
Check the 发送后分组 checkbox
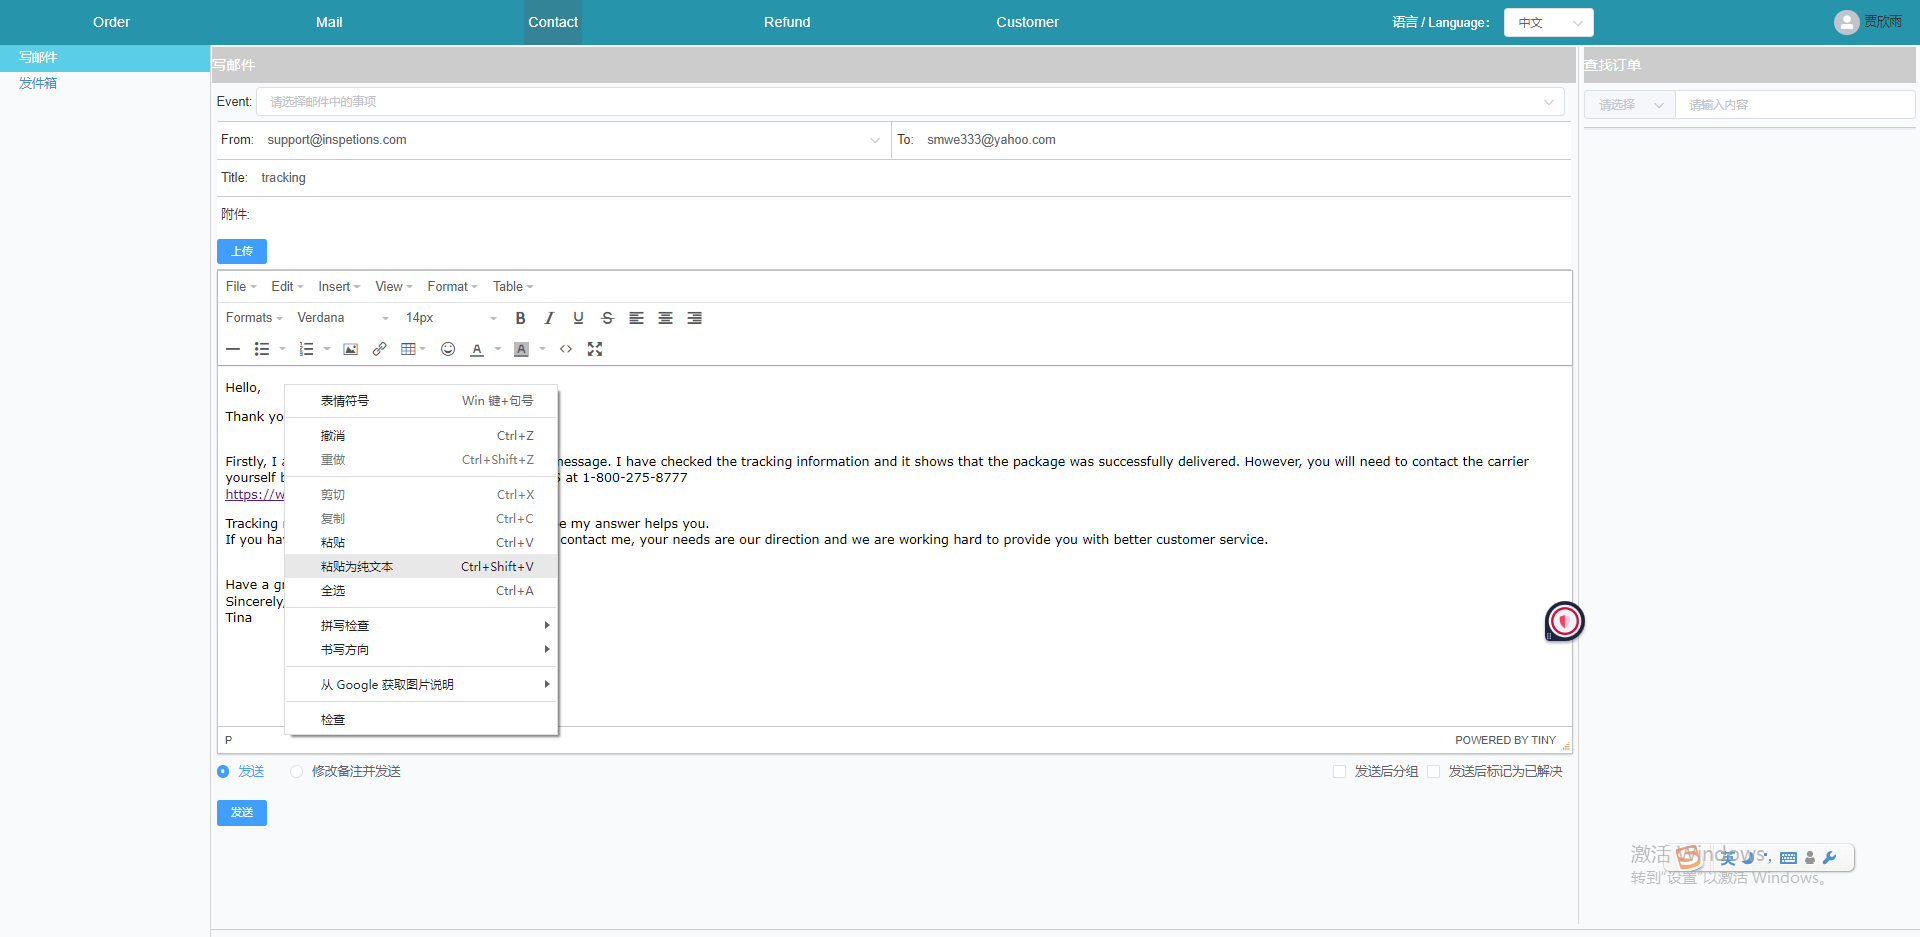coord(1339,772)
